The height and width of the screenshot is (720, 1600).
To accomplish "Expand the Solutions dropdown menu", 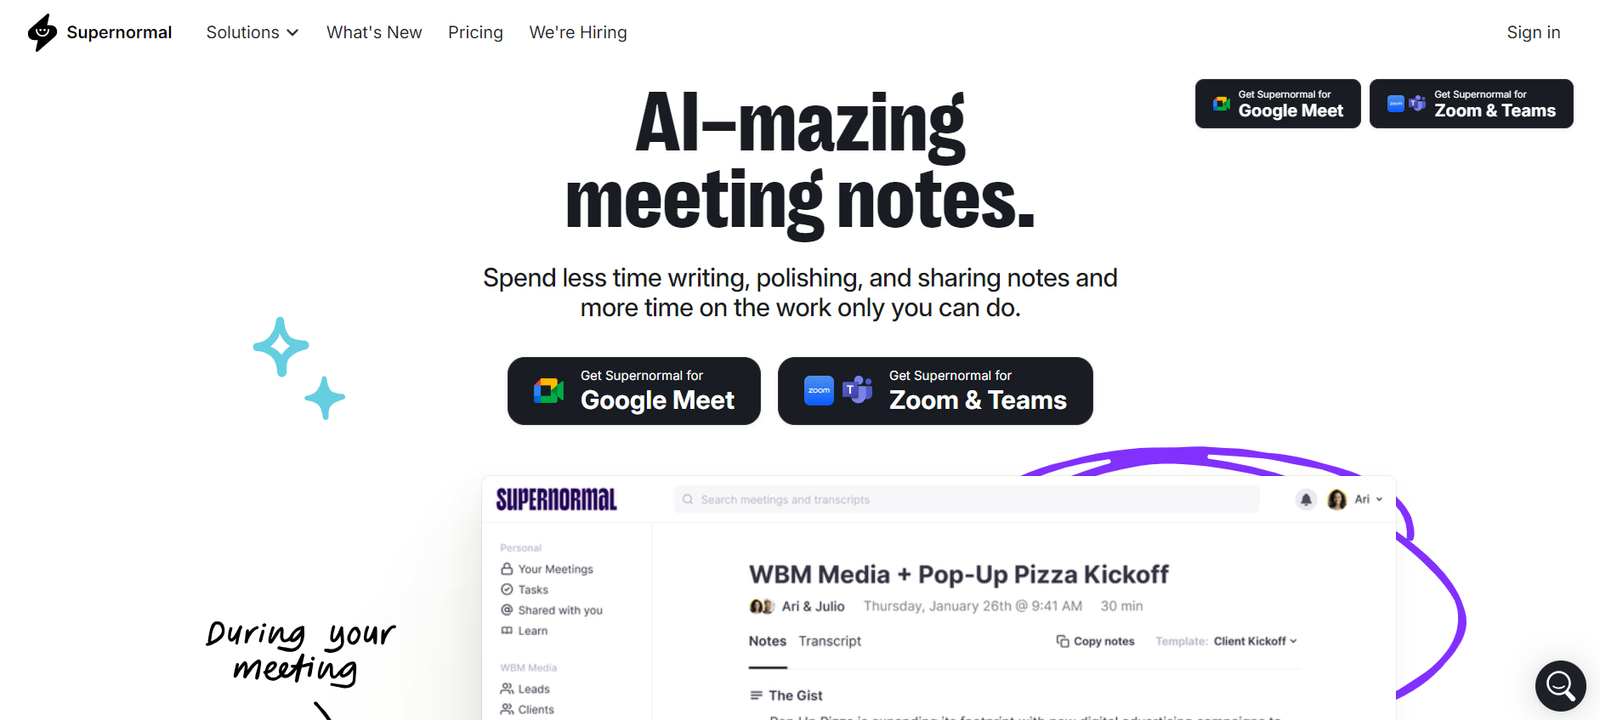I will click(x=252, y=32).
